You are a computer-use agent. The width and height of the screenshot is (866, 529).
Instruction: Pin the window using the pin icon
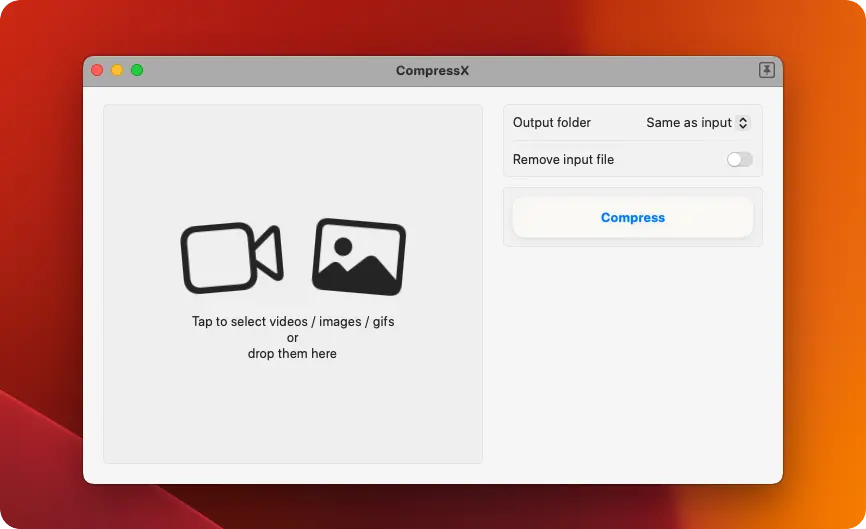[x=766, y=70]
